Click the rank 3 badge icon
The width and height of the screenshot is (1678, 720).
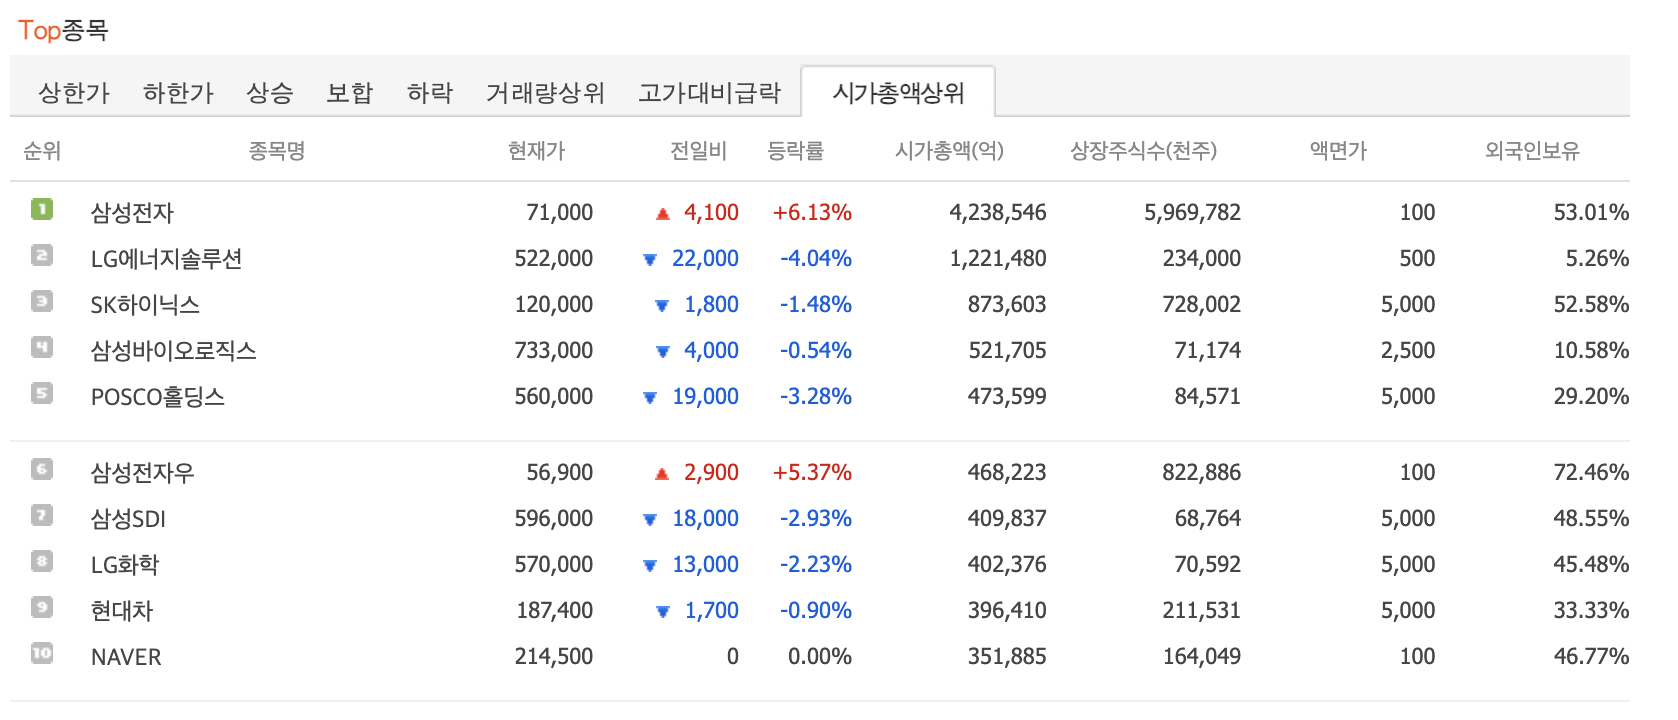coord(42,301)
